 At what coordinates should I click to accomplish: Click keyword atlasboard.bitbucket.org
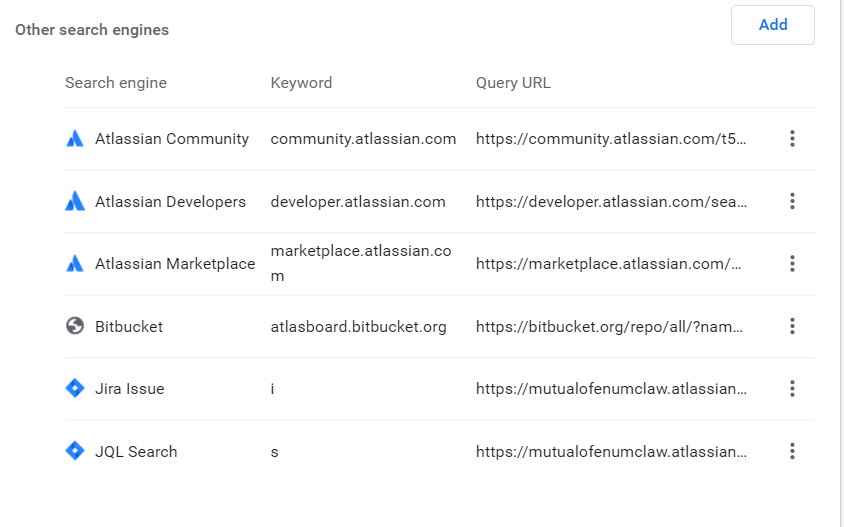[x=358, y=327]
